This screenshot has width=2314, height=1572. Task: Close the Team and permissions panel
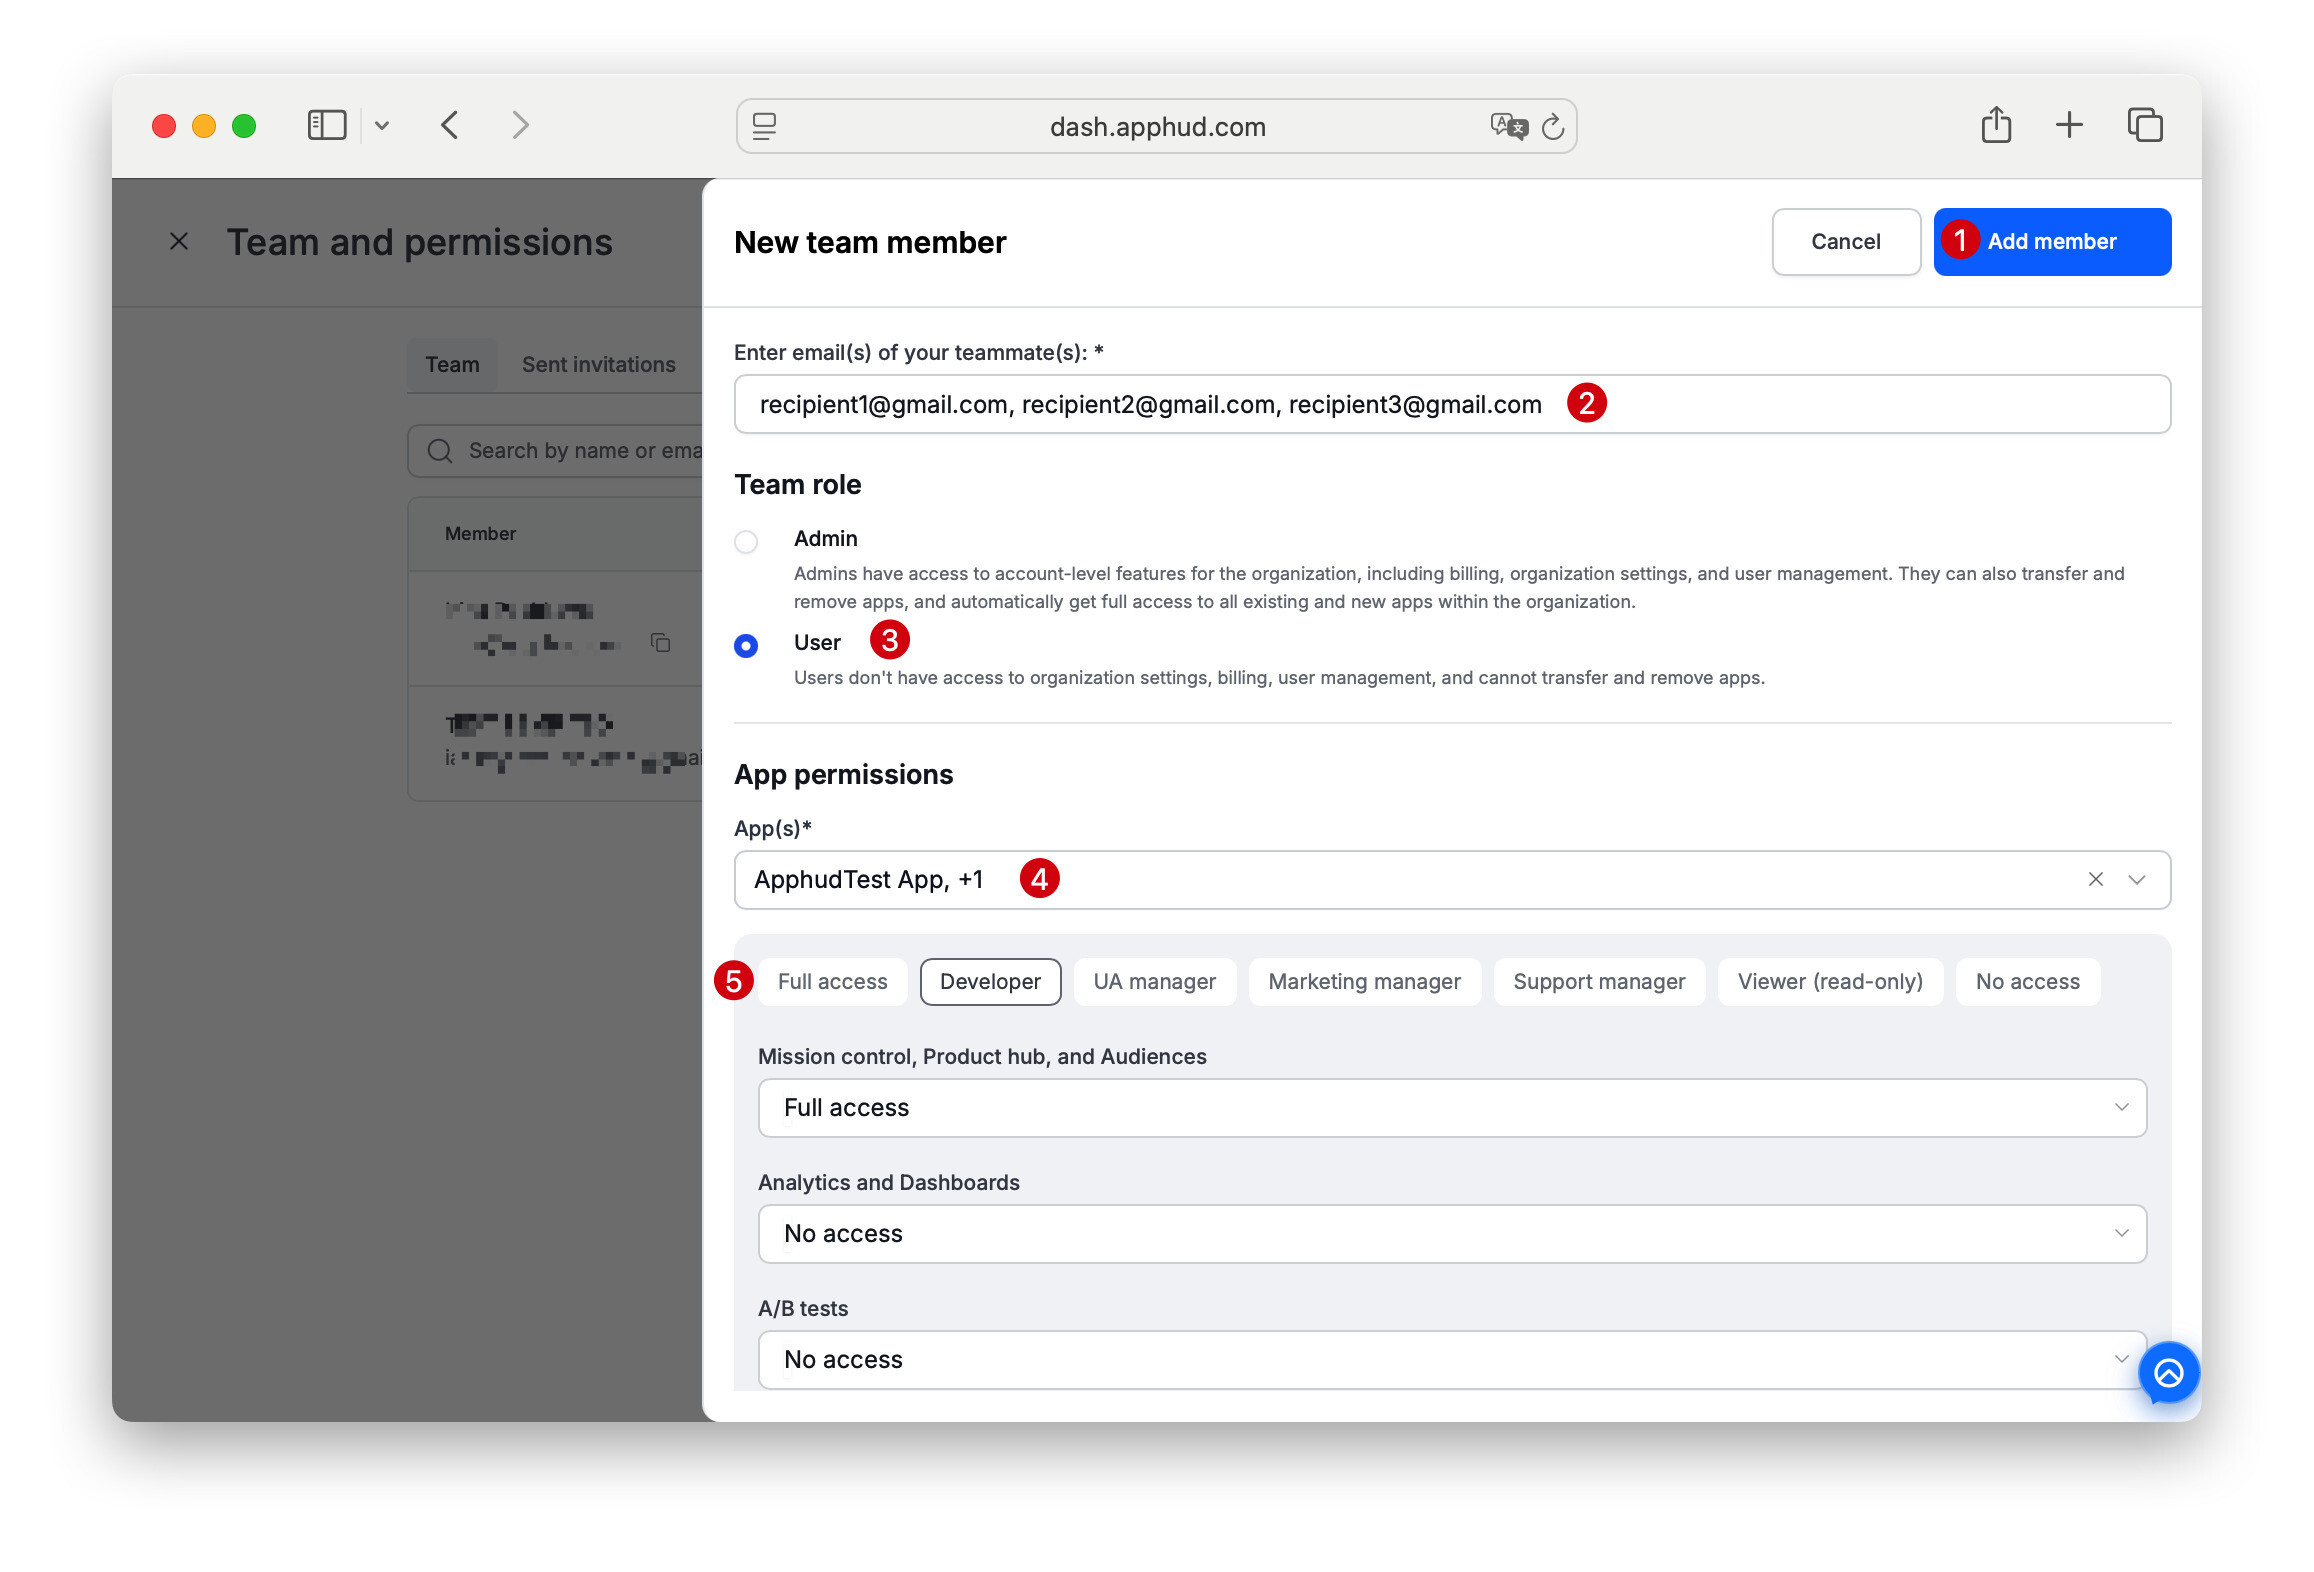179,241
